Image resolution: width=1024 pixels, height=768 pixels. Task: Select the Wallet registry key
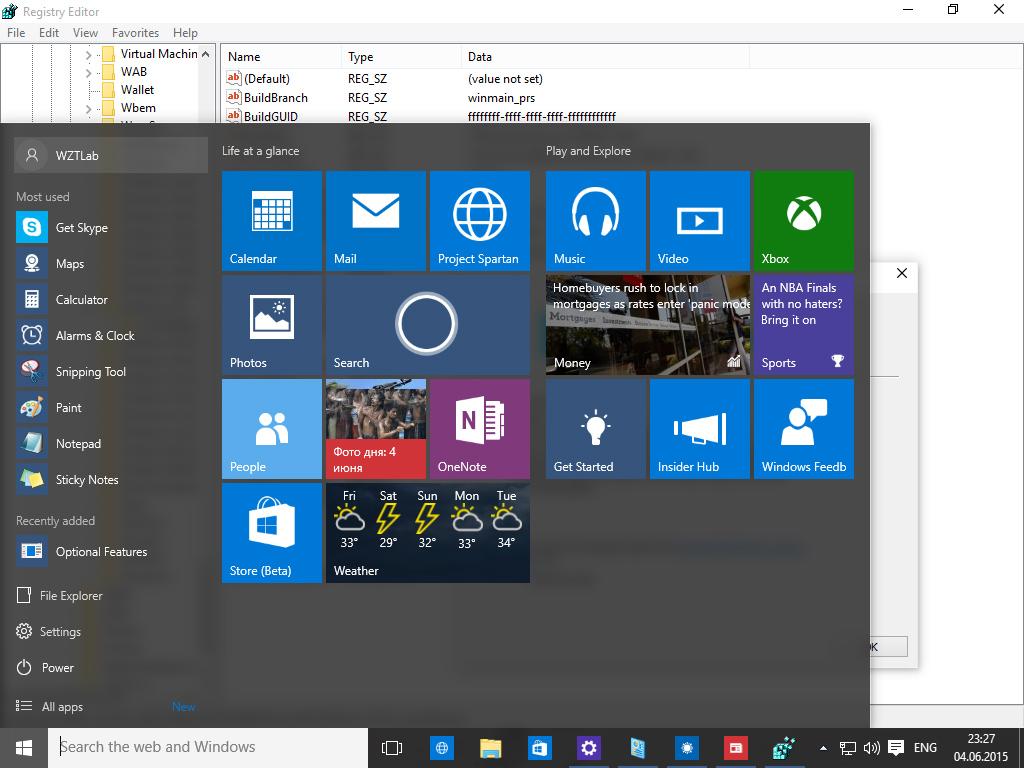137,90
